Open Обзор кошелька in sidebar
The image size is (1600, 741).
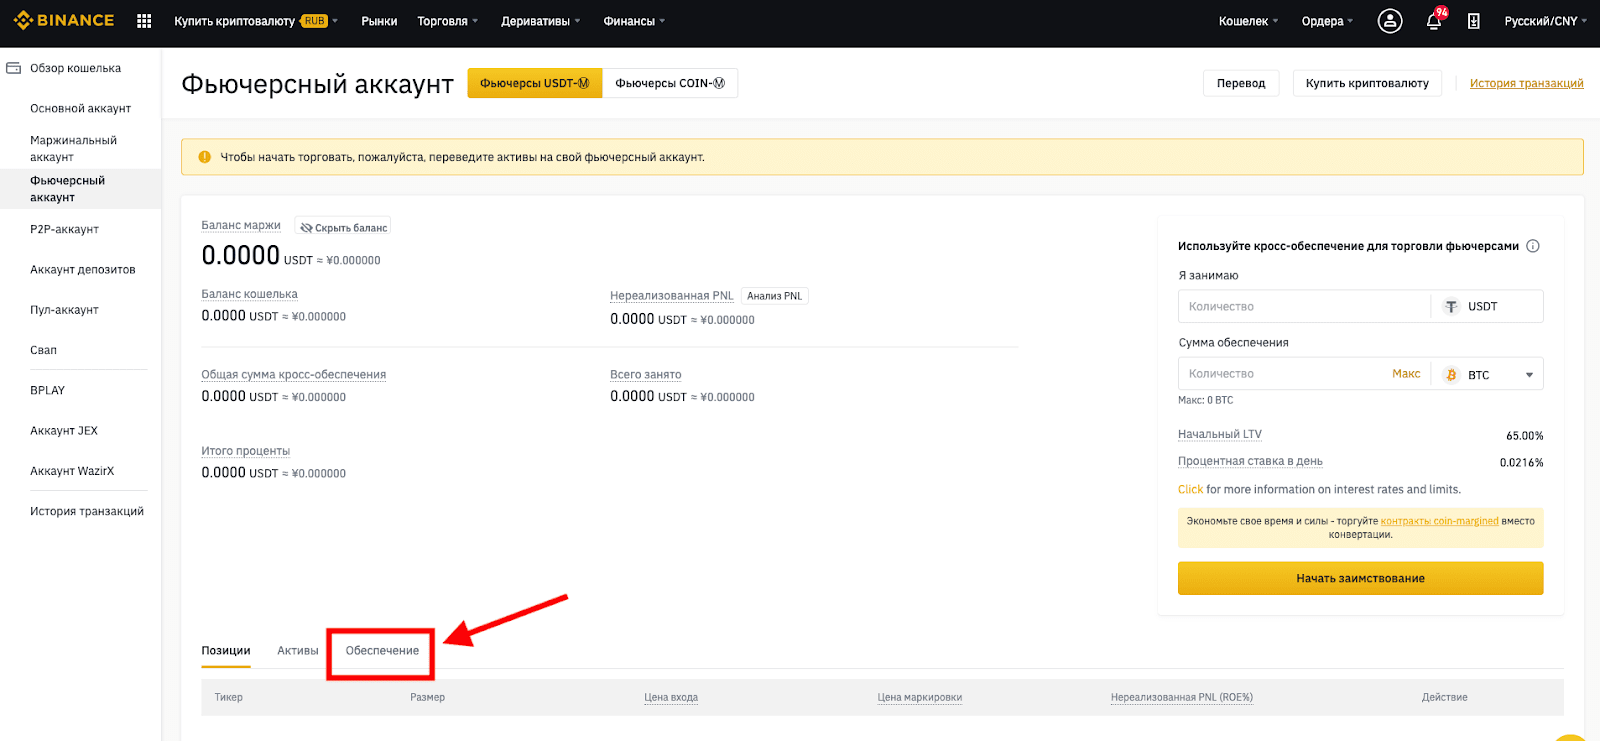click(75, 68)
